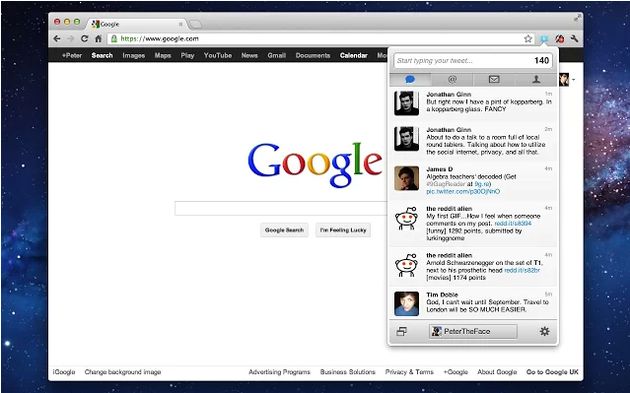Open the new tab button
The image size is (630, 393).
click(x=195, y=25)
